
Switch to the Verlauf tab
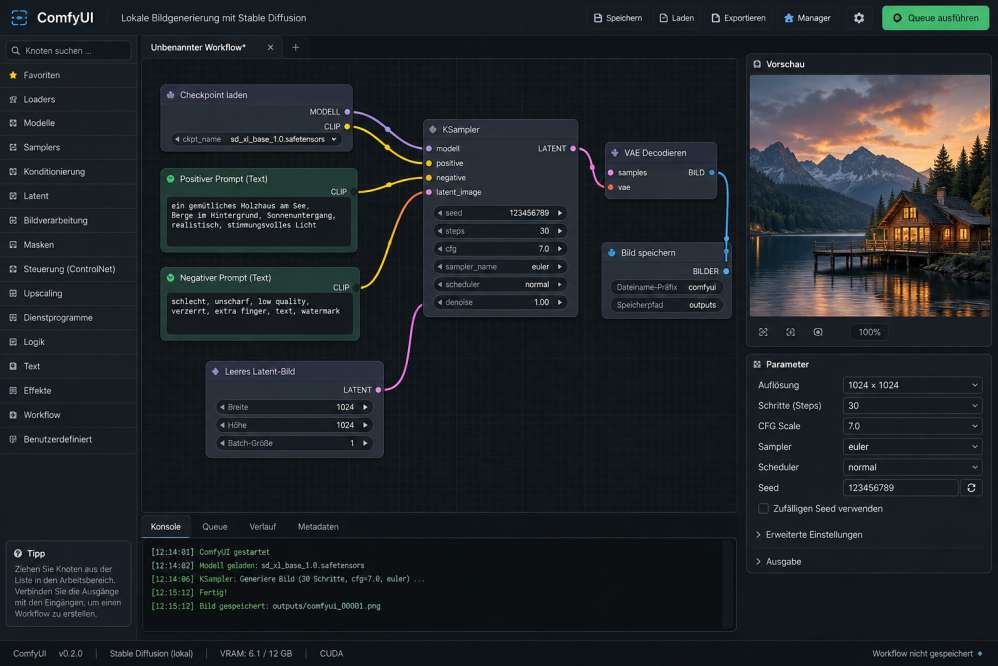click(x=262, y=527)
